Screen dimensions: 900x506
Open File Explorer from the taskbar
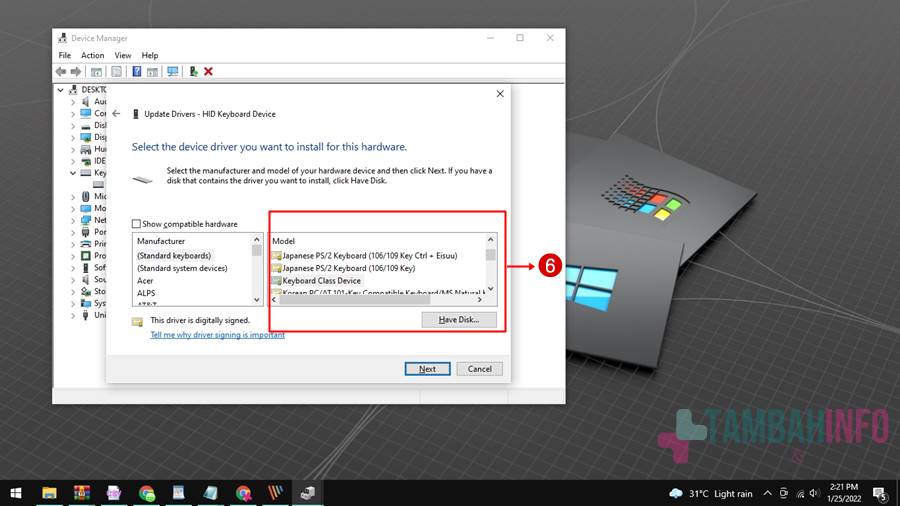pyautogui.click(x=49, y=493)
